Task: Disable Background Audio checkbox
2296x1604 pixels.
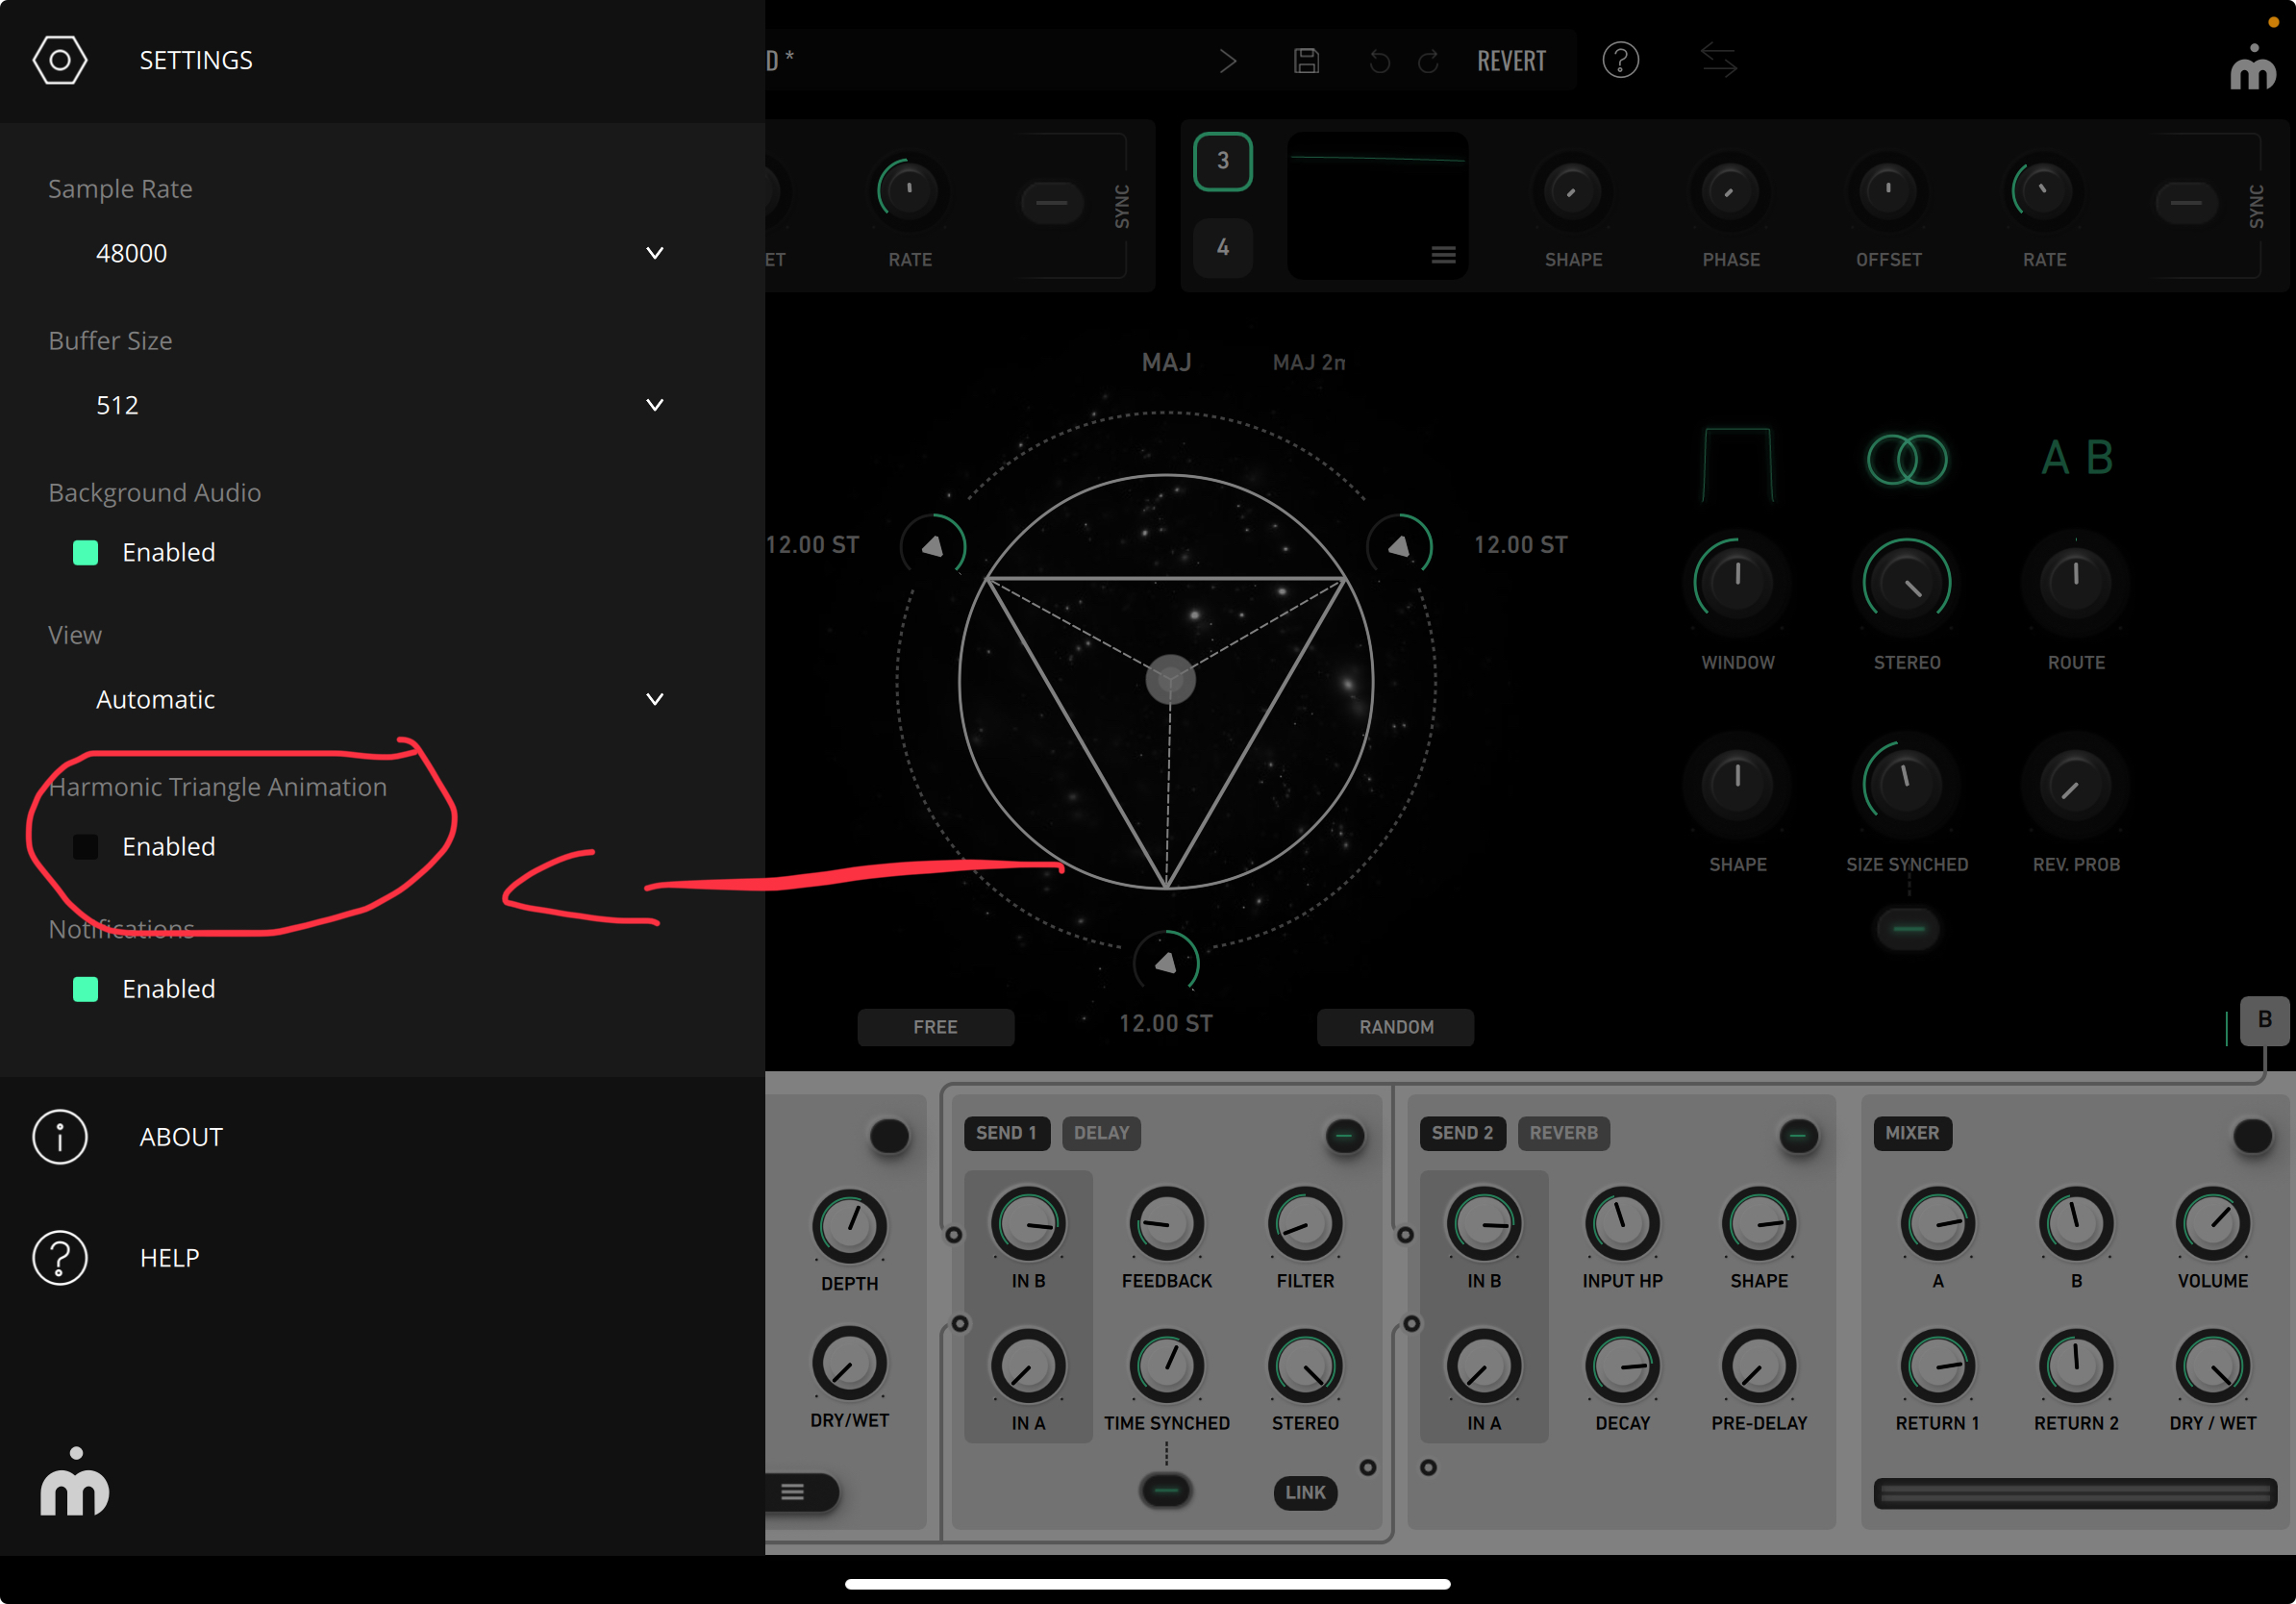Action: tap(86, 553)
